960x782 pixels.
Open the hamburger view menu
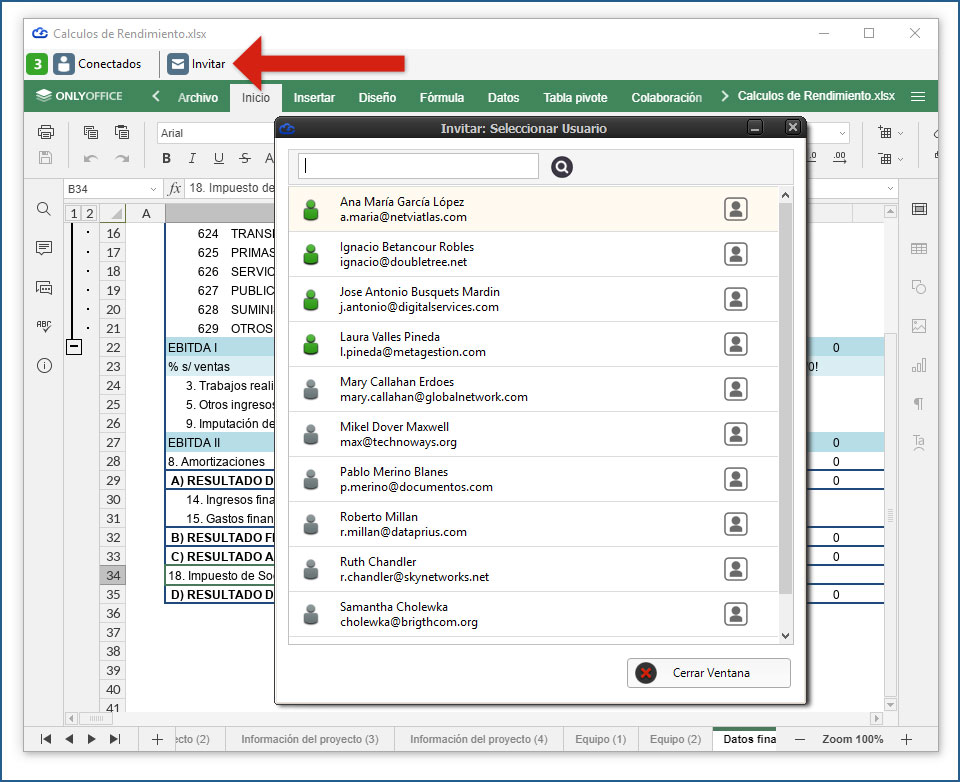click(x=917, y=97)
